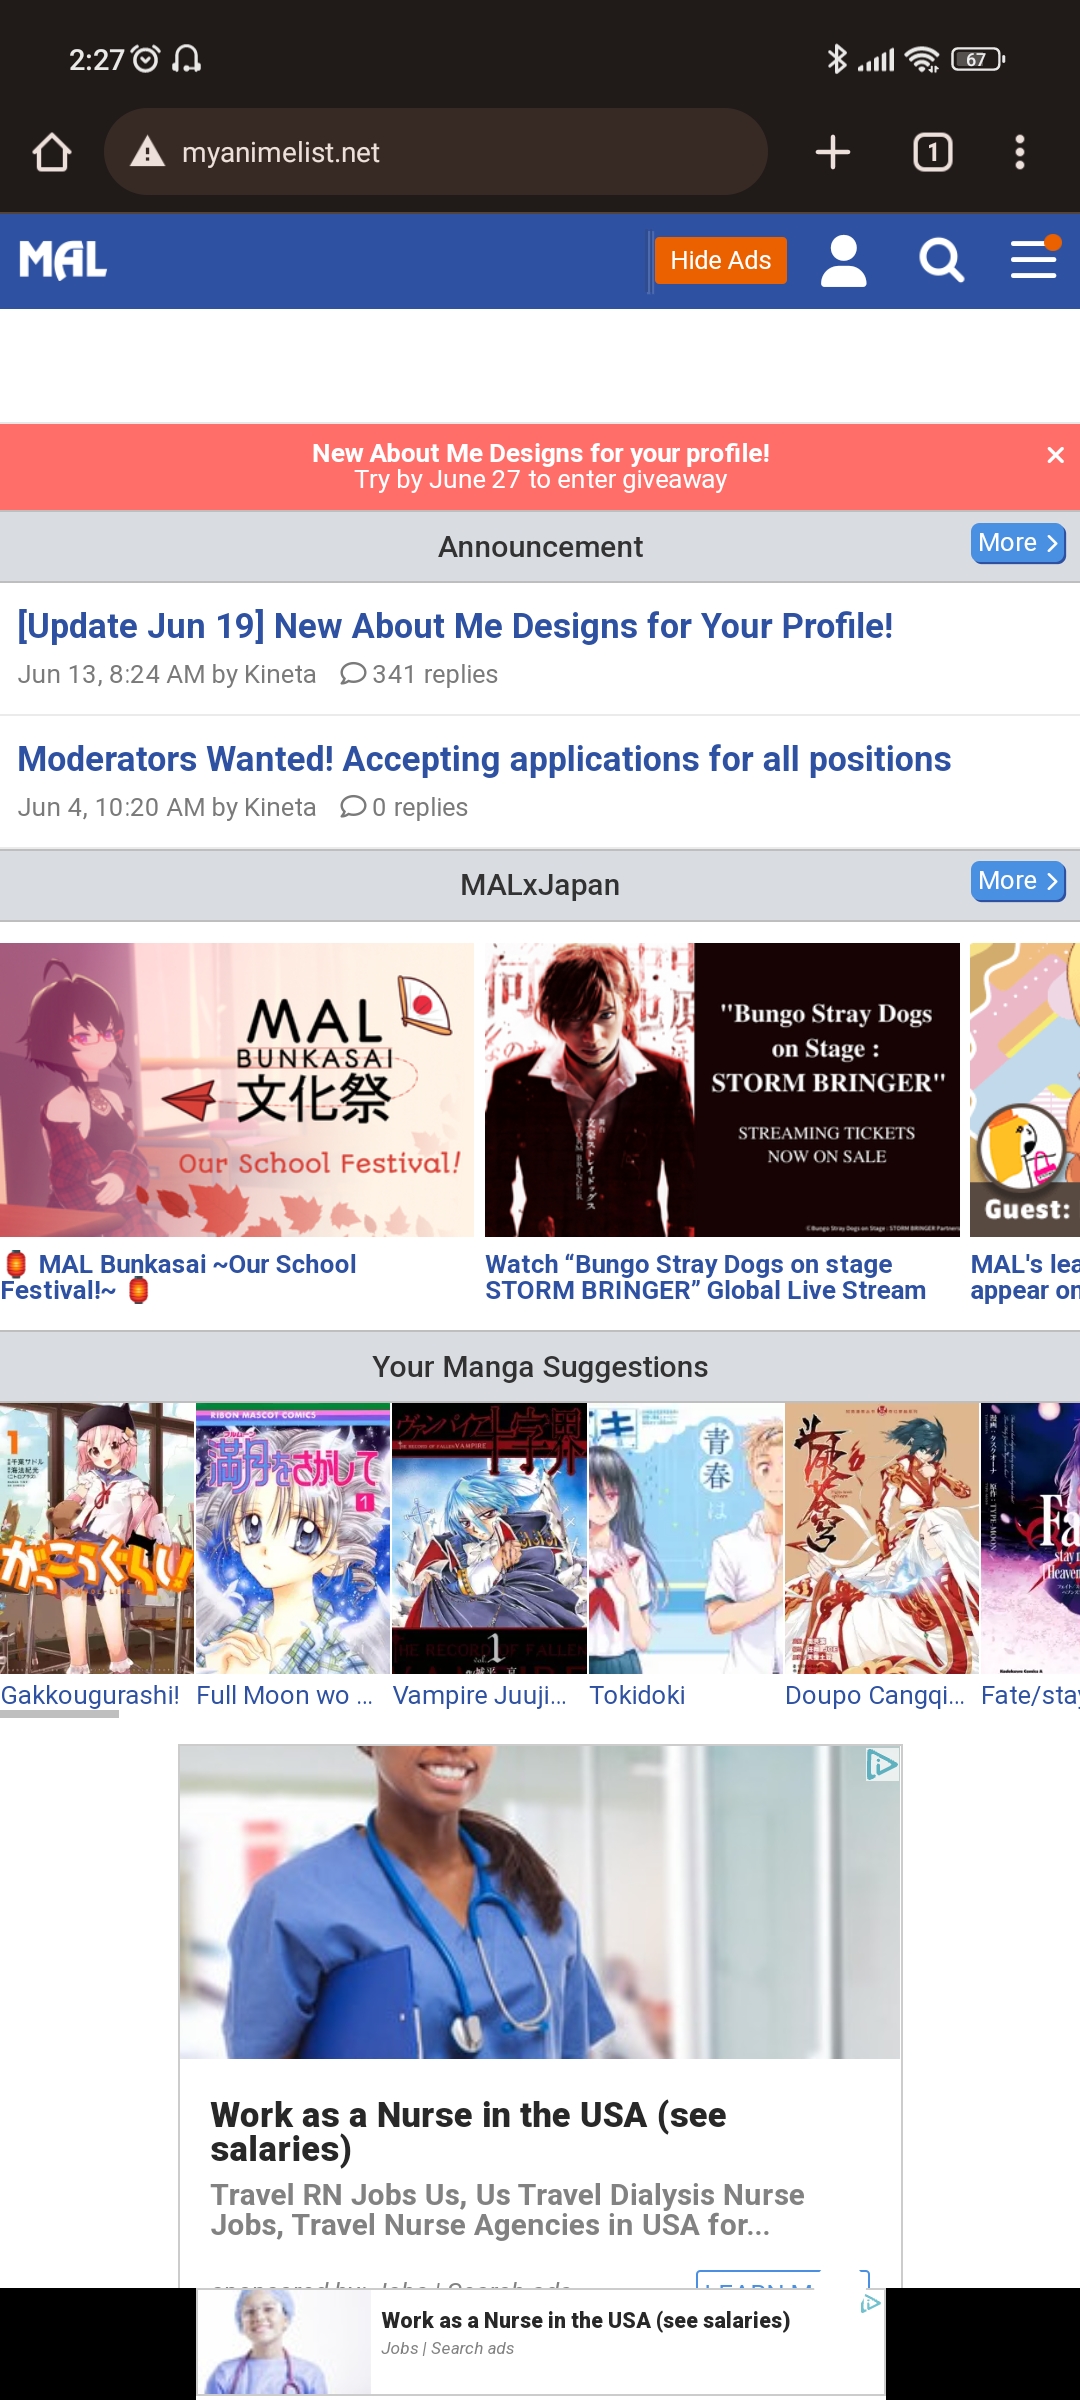Open the MAL logo homepage
Viewport: 1080px width, 2400px height.
[x=63, y=261]
